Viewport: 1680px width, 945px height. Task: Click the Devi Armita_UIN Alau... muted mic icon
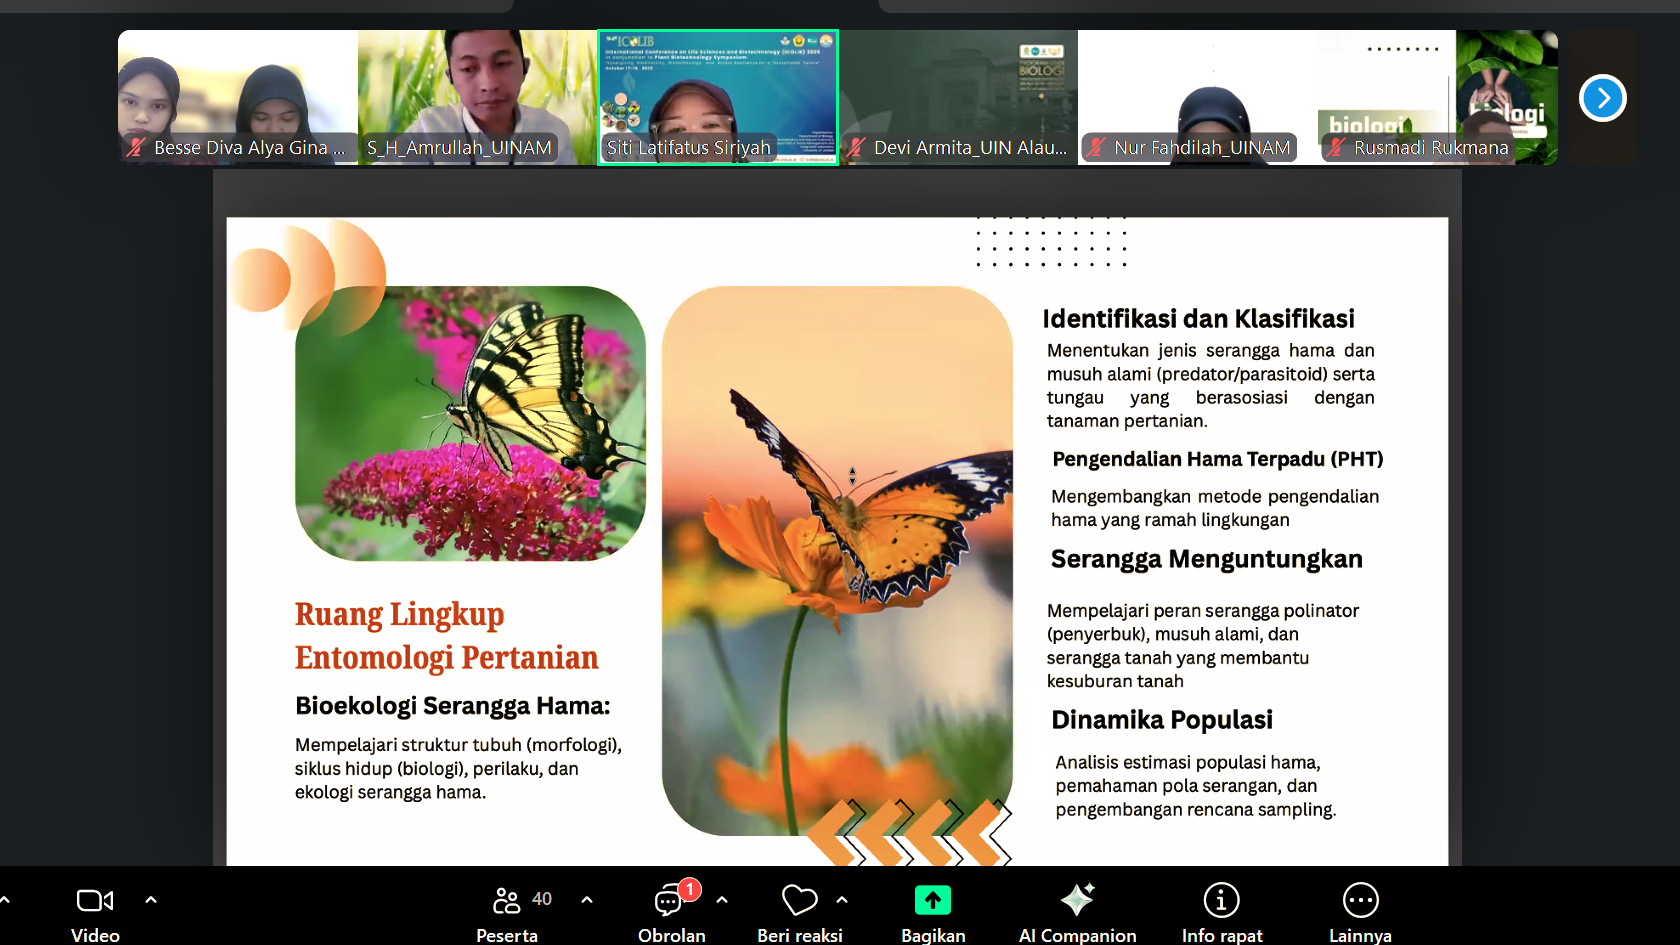tap(856, 148)
